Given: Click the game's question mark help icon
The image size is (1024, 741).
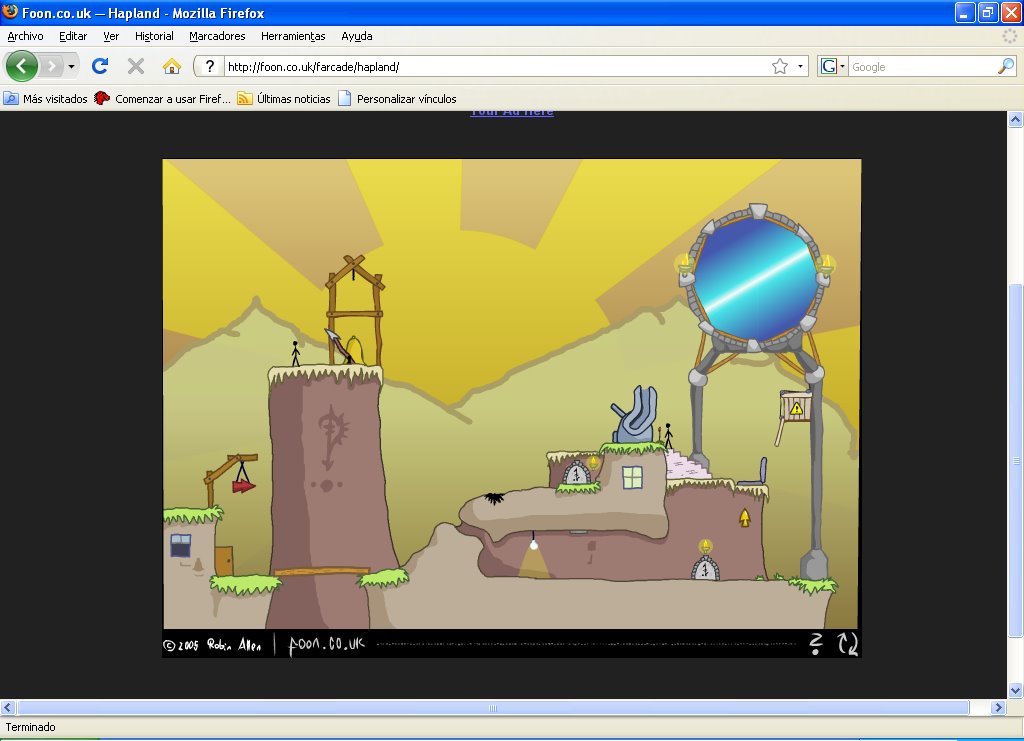Looking at the screenshot, I should tap(816, 644).
